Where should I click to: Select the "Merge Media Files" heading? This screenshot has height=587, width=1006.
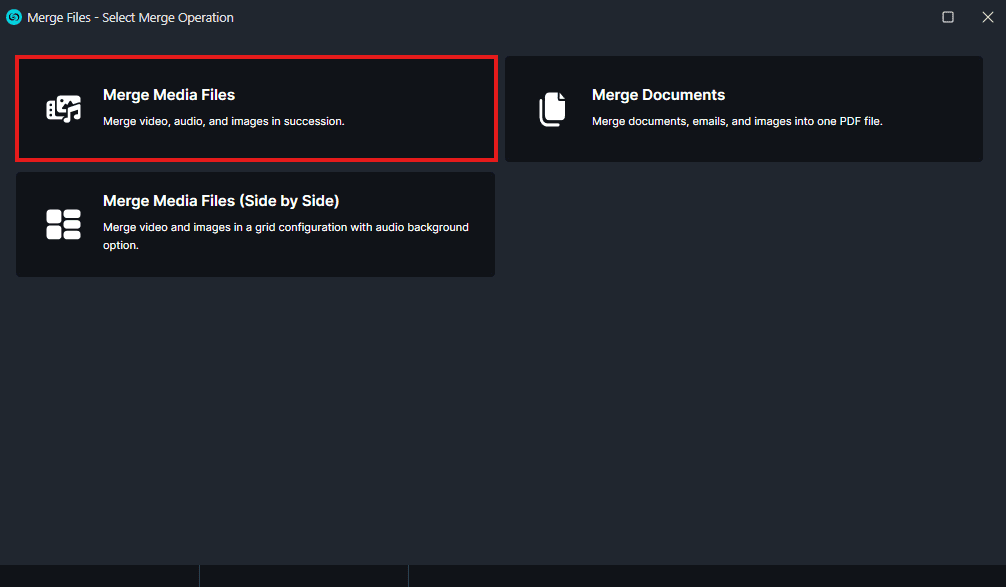point(169,95)
